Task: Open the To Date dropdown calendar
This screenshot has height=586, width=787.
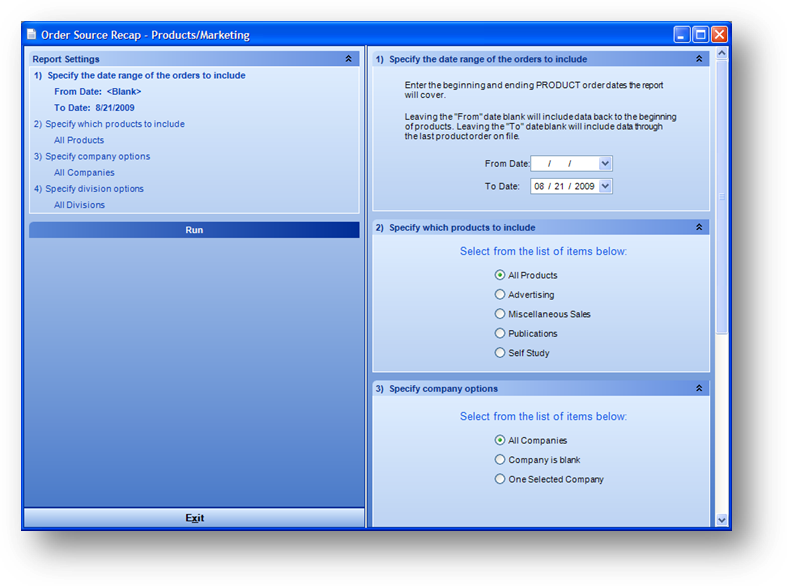Action: coord(605,186)
